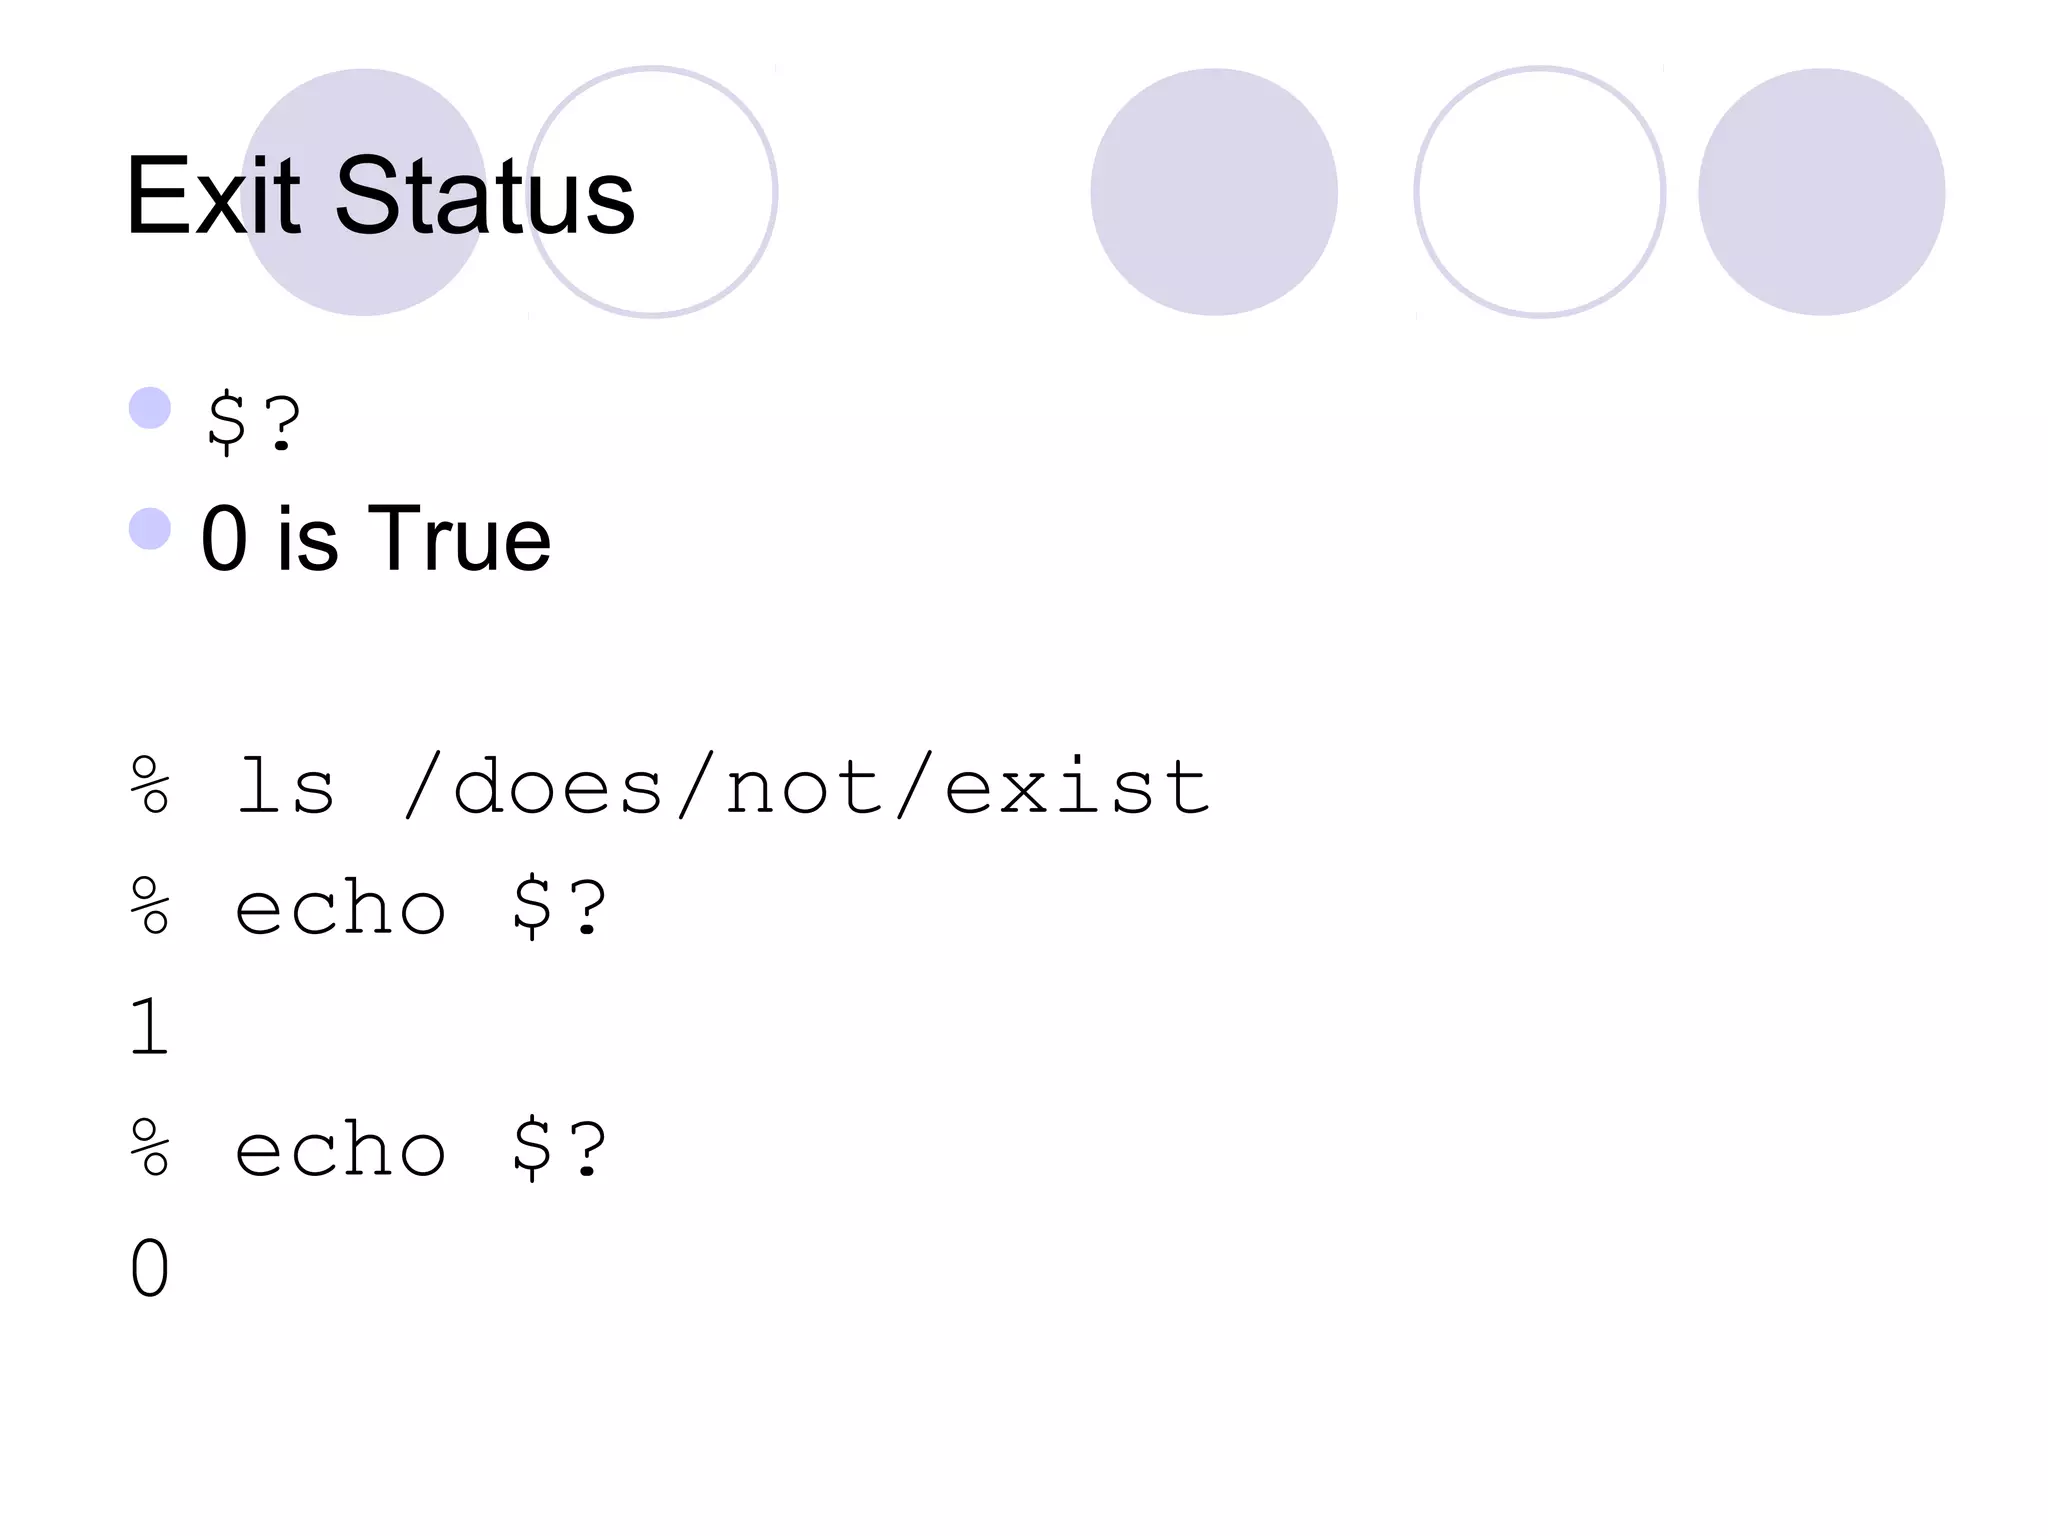Click the rightmost filled lavender circle
The image size is (2048, 1536).
click(x=1821, y=192)
